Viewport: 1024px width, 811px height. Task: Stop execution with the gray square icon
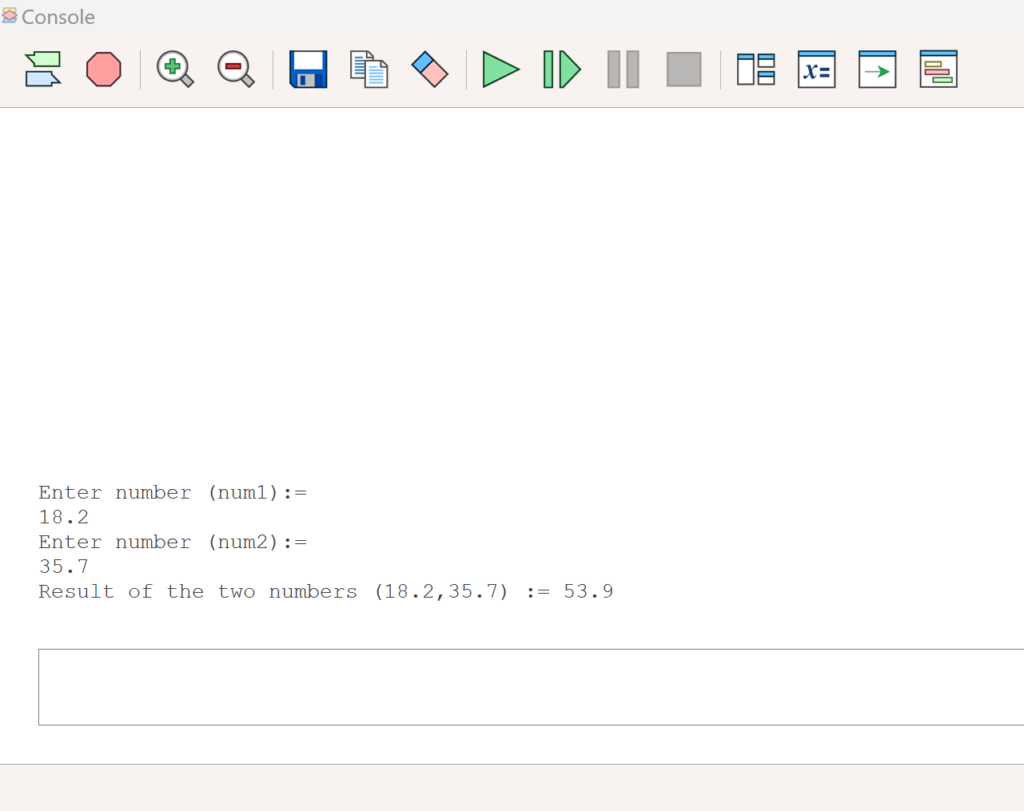click(683, 70)
